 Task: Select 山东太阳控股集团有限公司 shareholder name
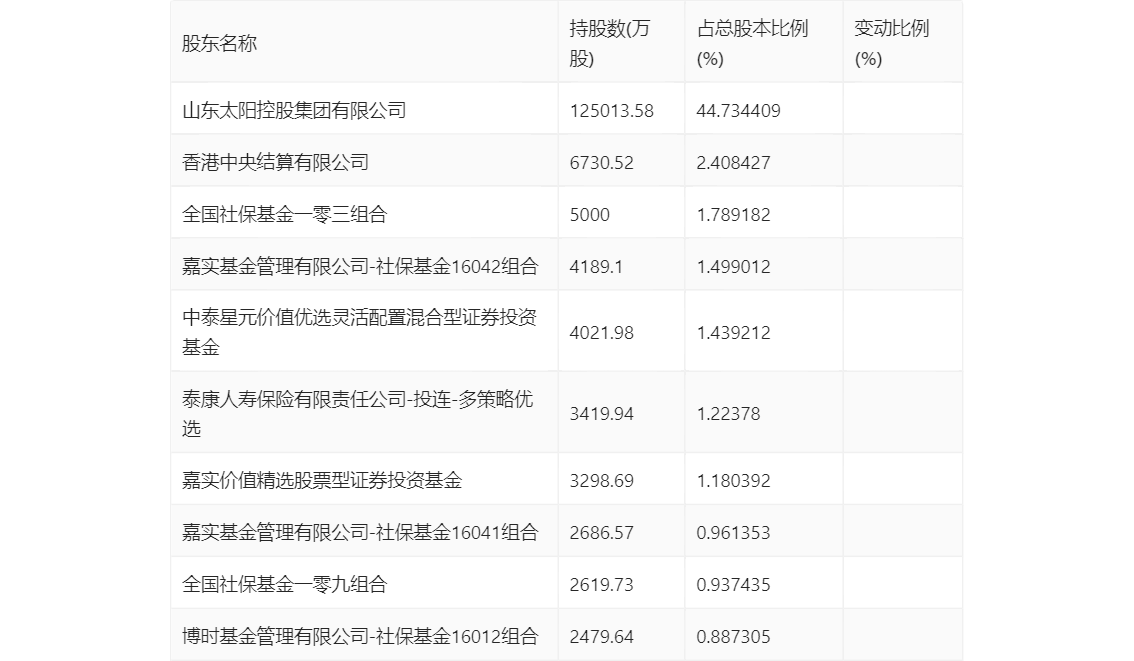(294, 111)
